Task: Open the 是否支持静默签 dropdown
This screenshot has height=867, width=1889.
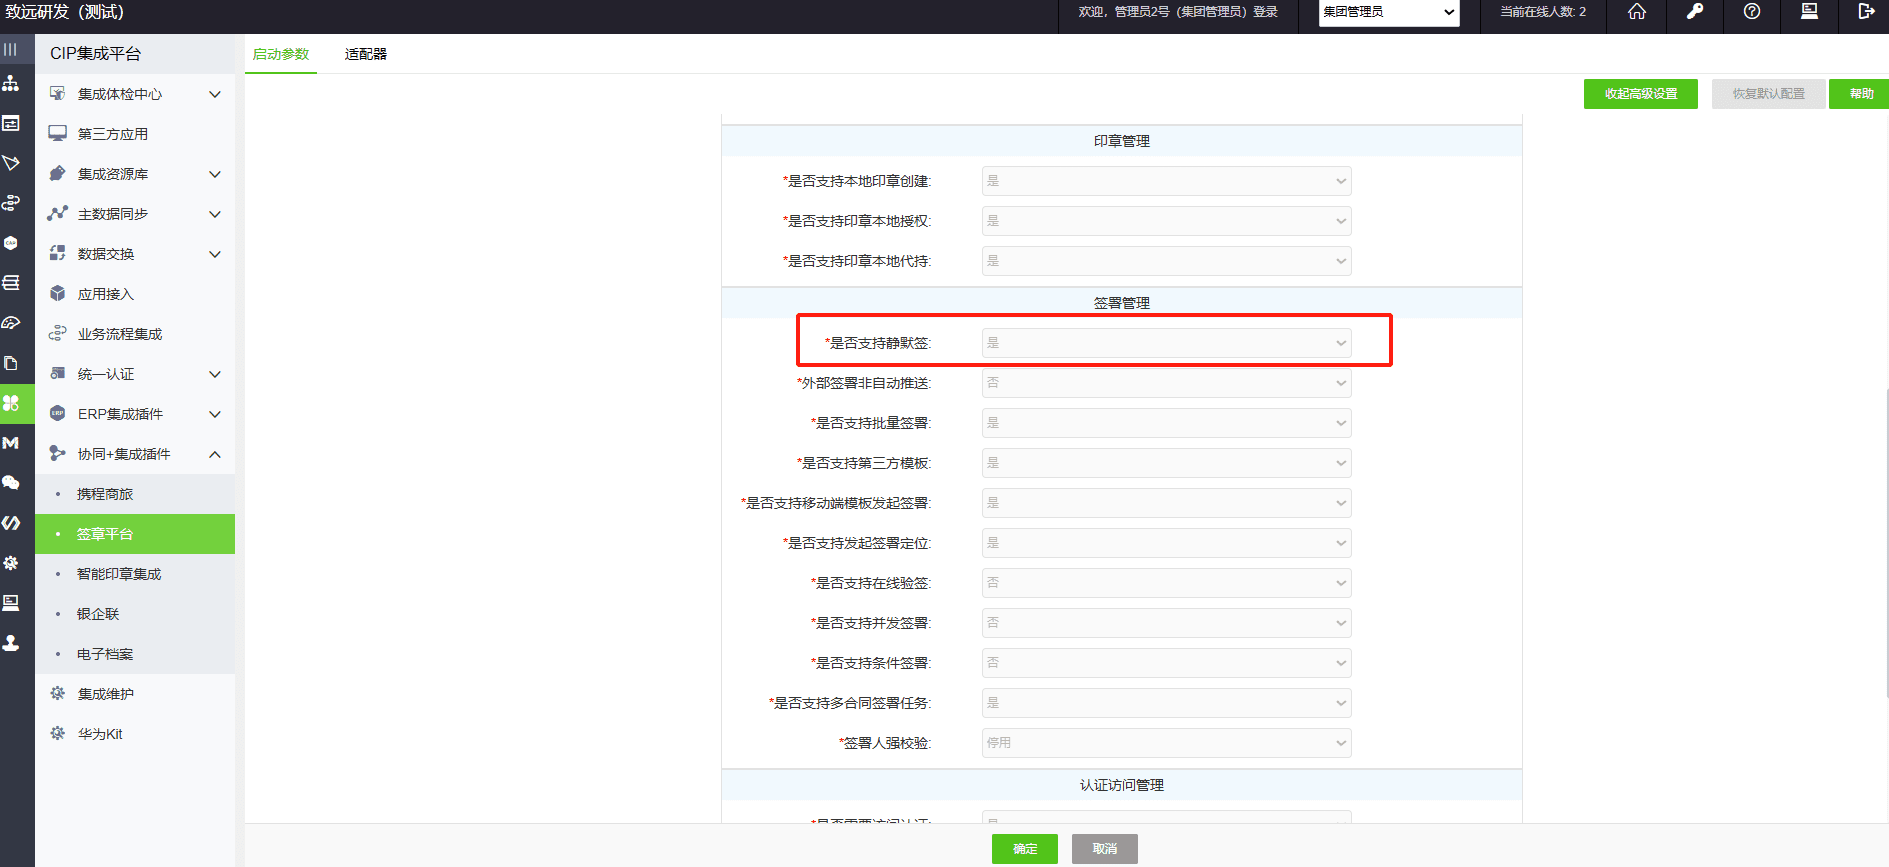Action: pos(1166,343)
